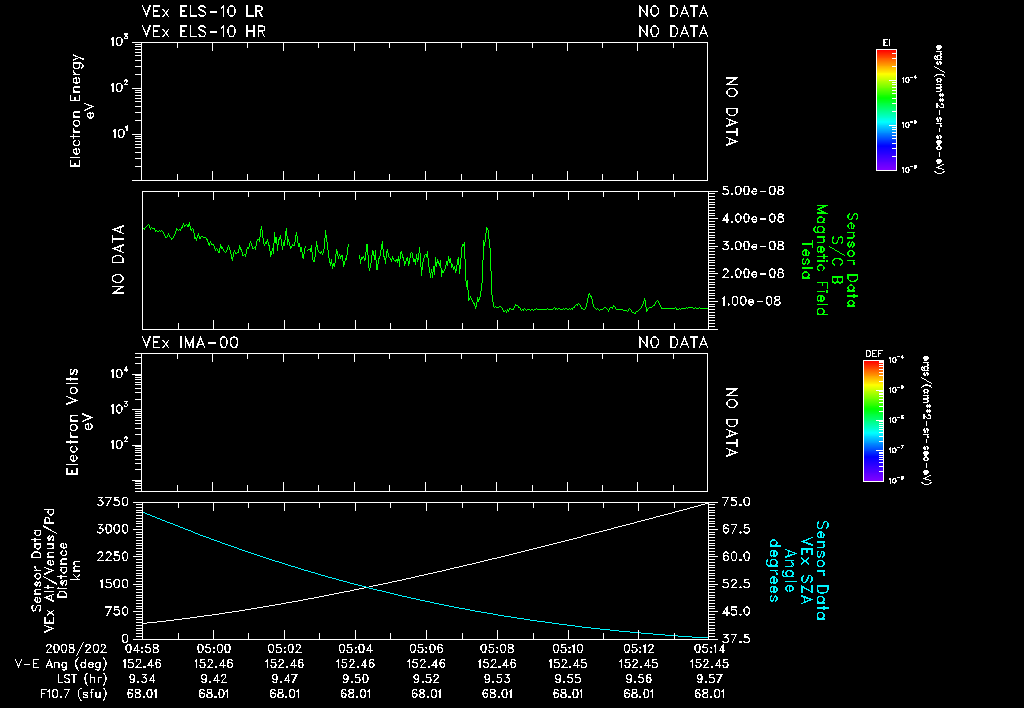Click the 75.0 SZA axis tick value
This screenshot has height=708, width=1024.
pos(736,502)
